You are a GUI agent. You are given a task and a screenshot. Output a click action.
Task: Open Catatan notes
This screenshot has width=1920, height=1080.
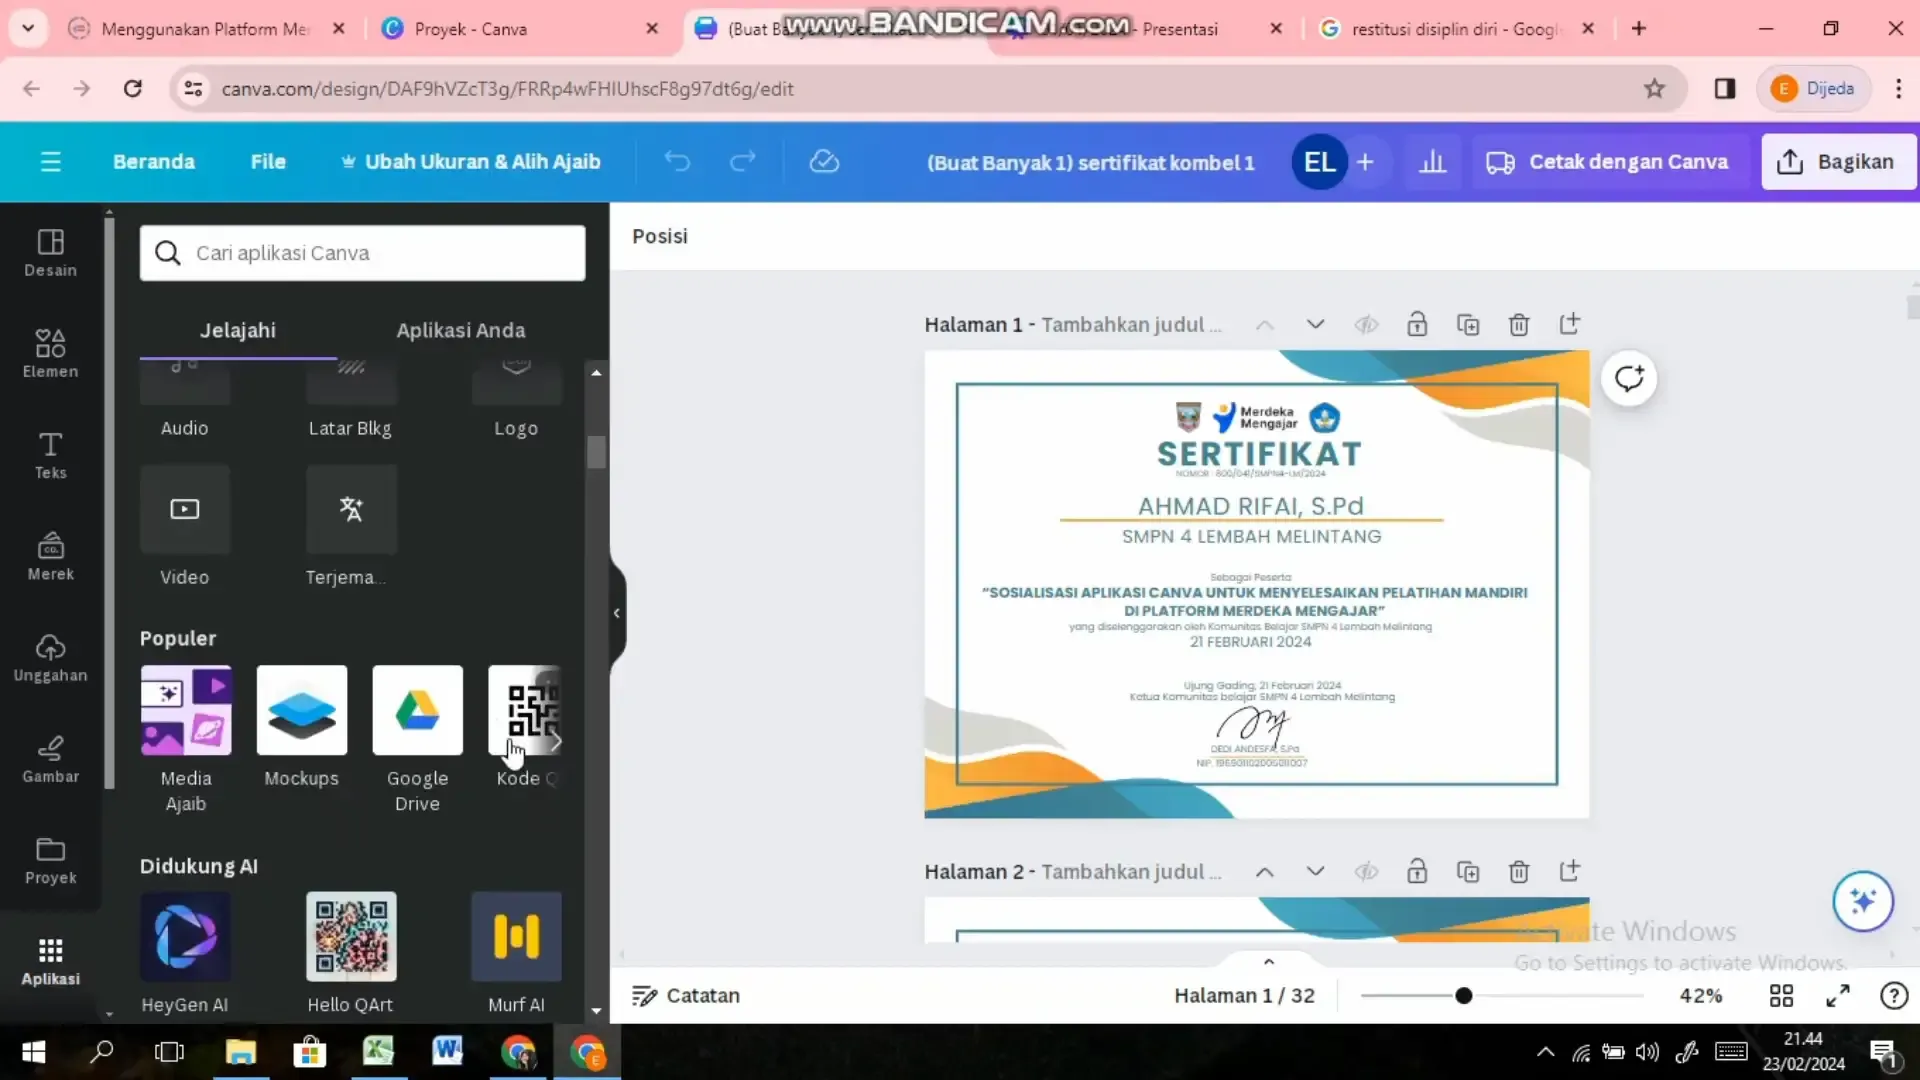point(686,995)
